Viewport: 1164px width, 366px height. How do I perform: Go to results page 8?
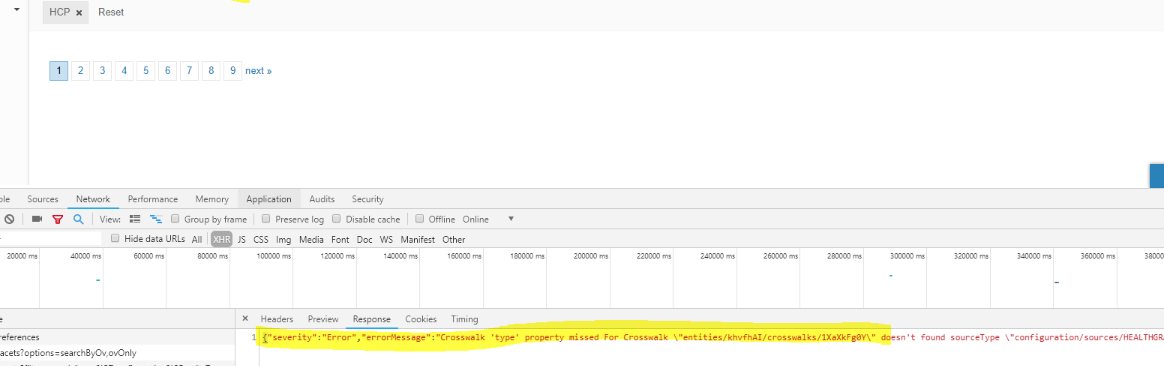pyautogui.click(x=212, y=71)
